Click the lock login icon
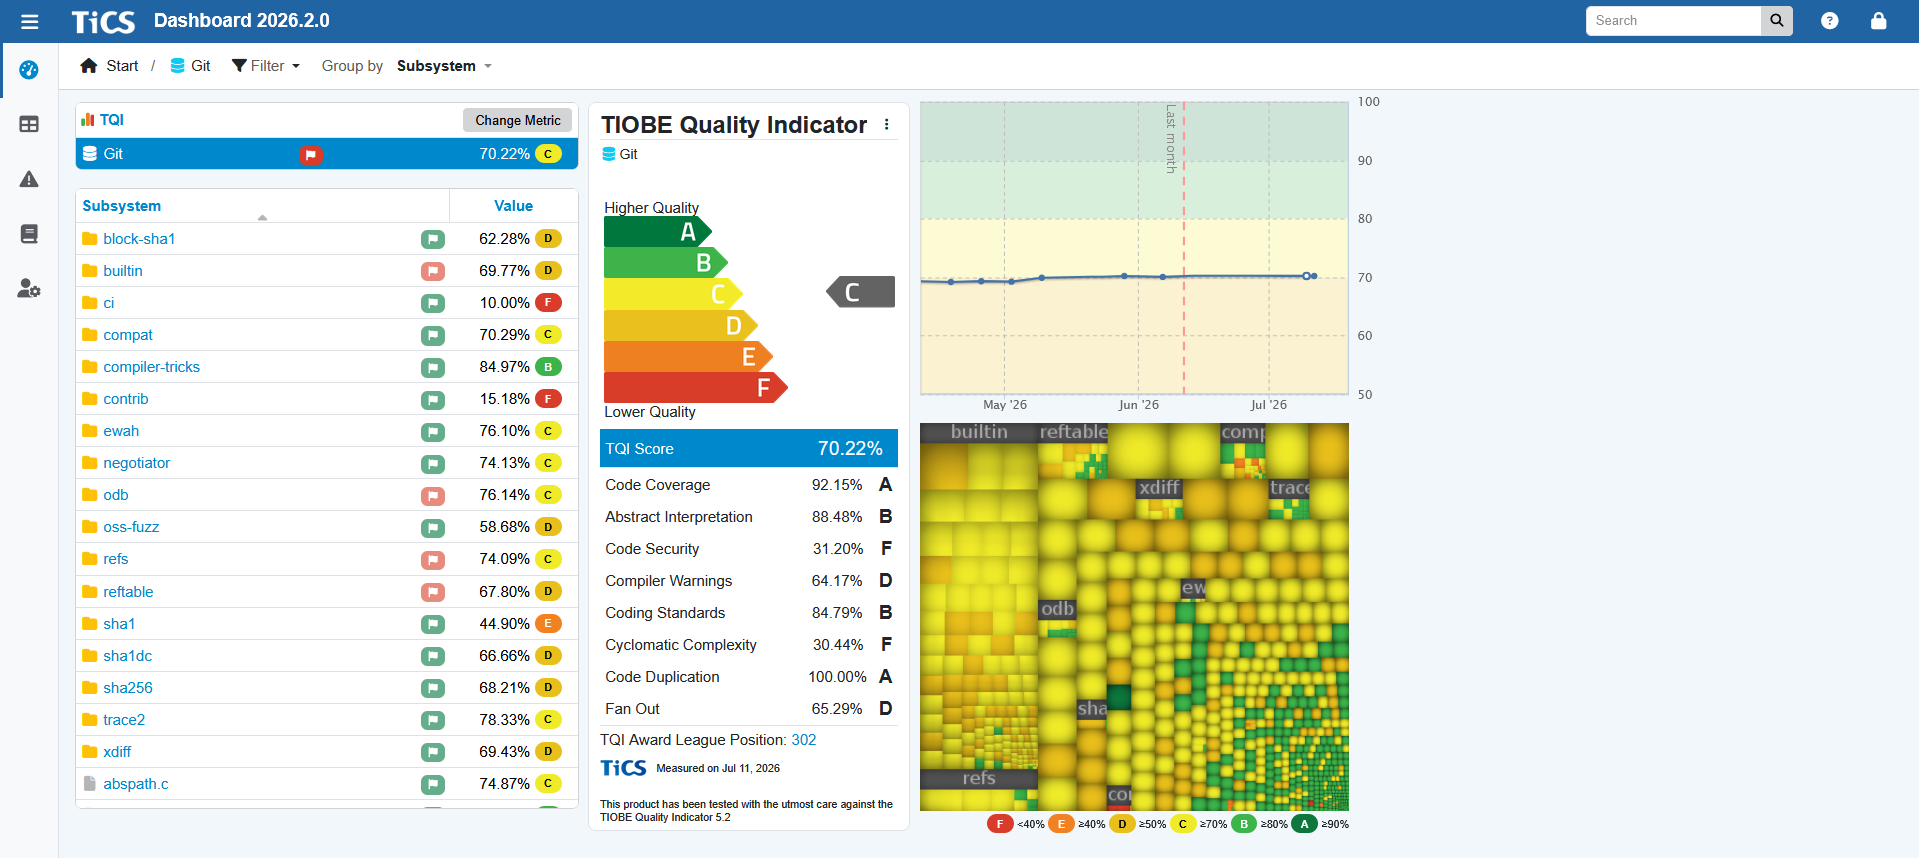1919x858 pixels. 1878,21
